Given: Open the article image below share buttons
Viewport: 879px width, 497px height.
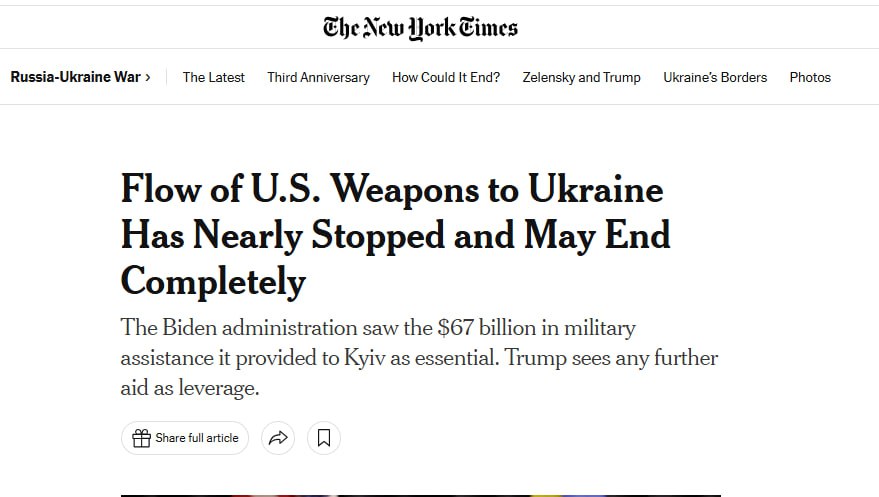Looking at the screenshot, I should pyautogui.click(x=420, y=494).
